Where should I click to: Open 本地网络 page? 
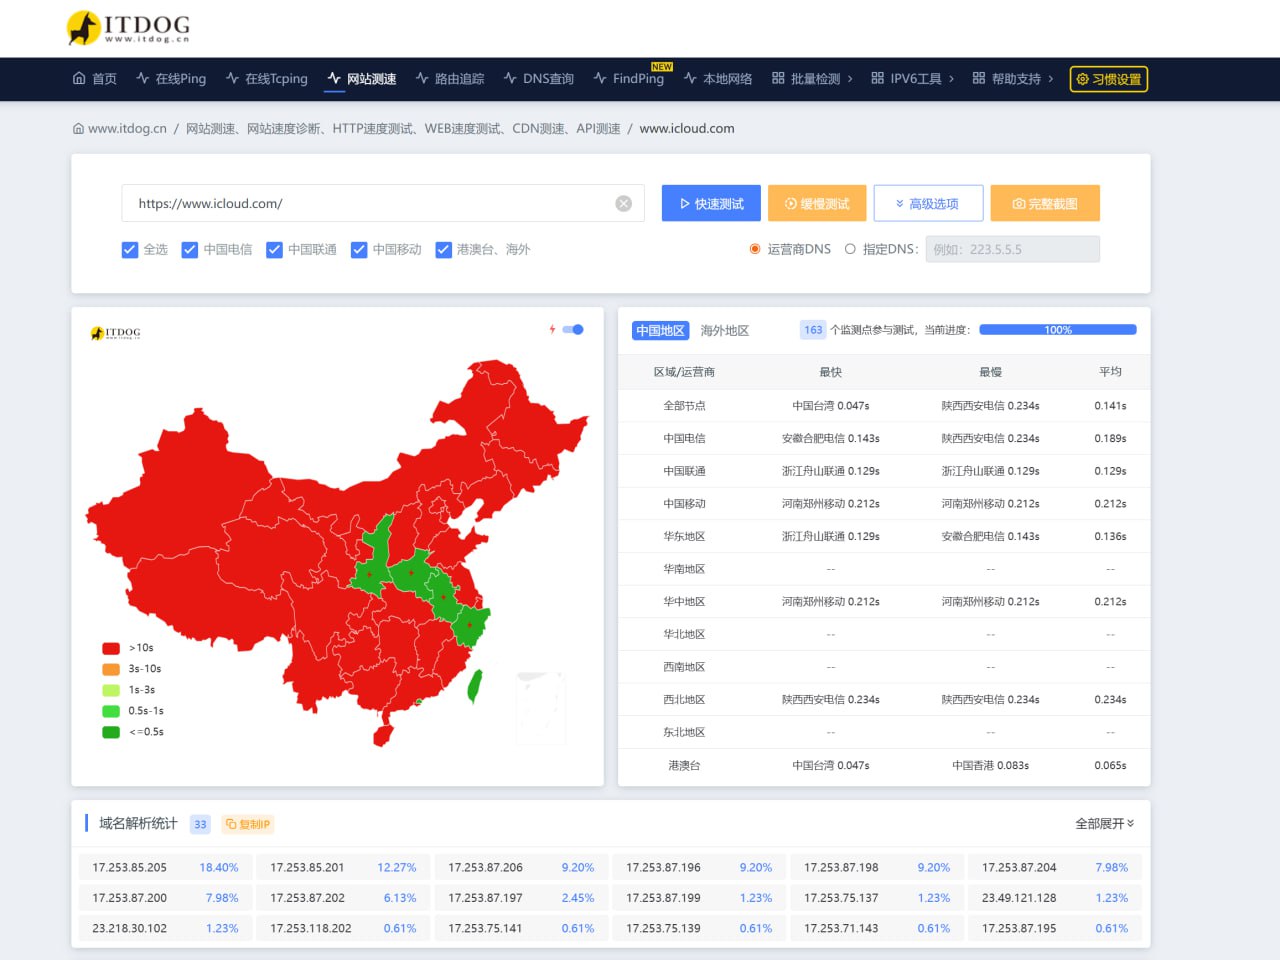[x=718, y=78]
